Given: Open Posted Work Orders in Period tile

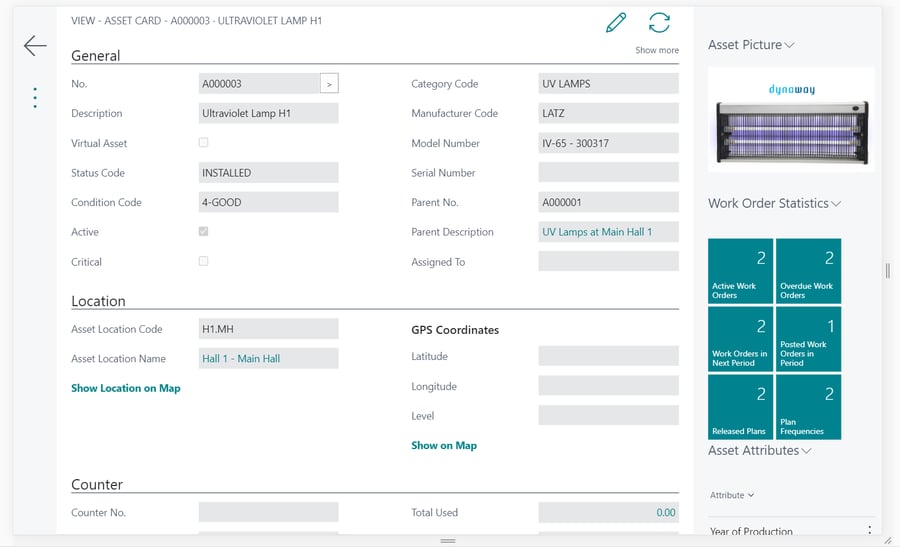Looking at the screenshot, I should tap(808, 339).
